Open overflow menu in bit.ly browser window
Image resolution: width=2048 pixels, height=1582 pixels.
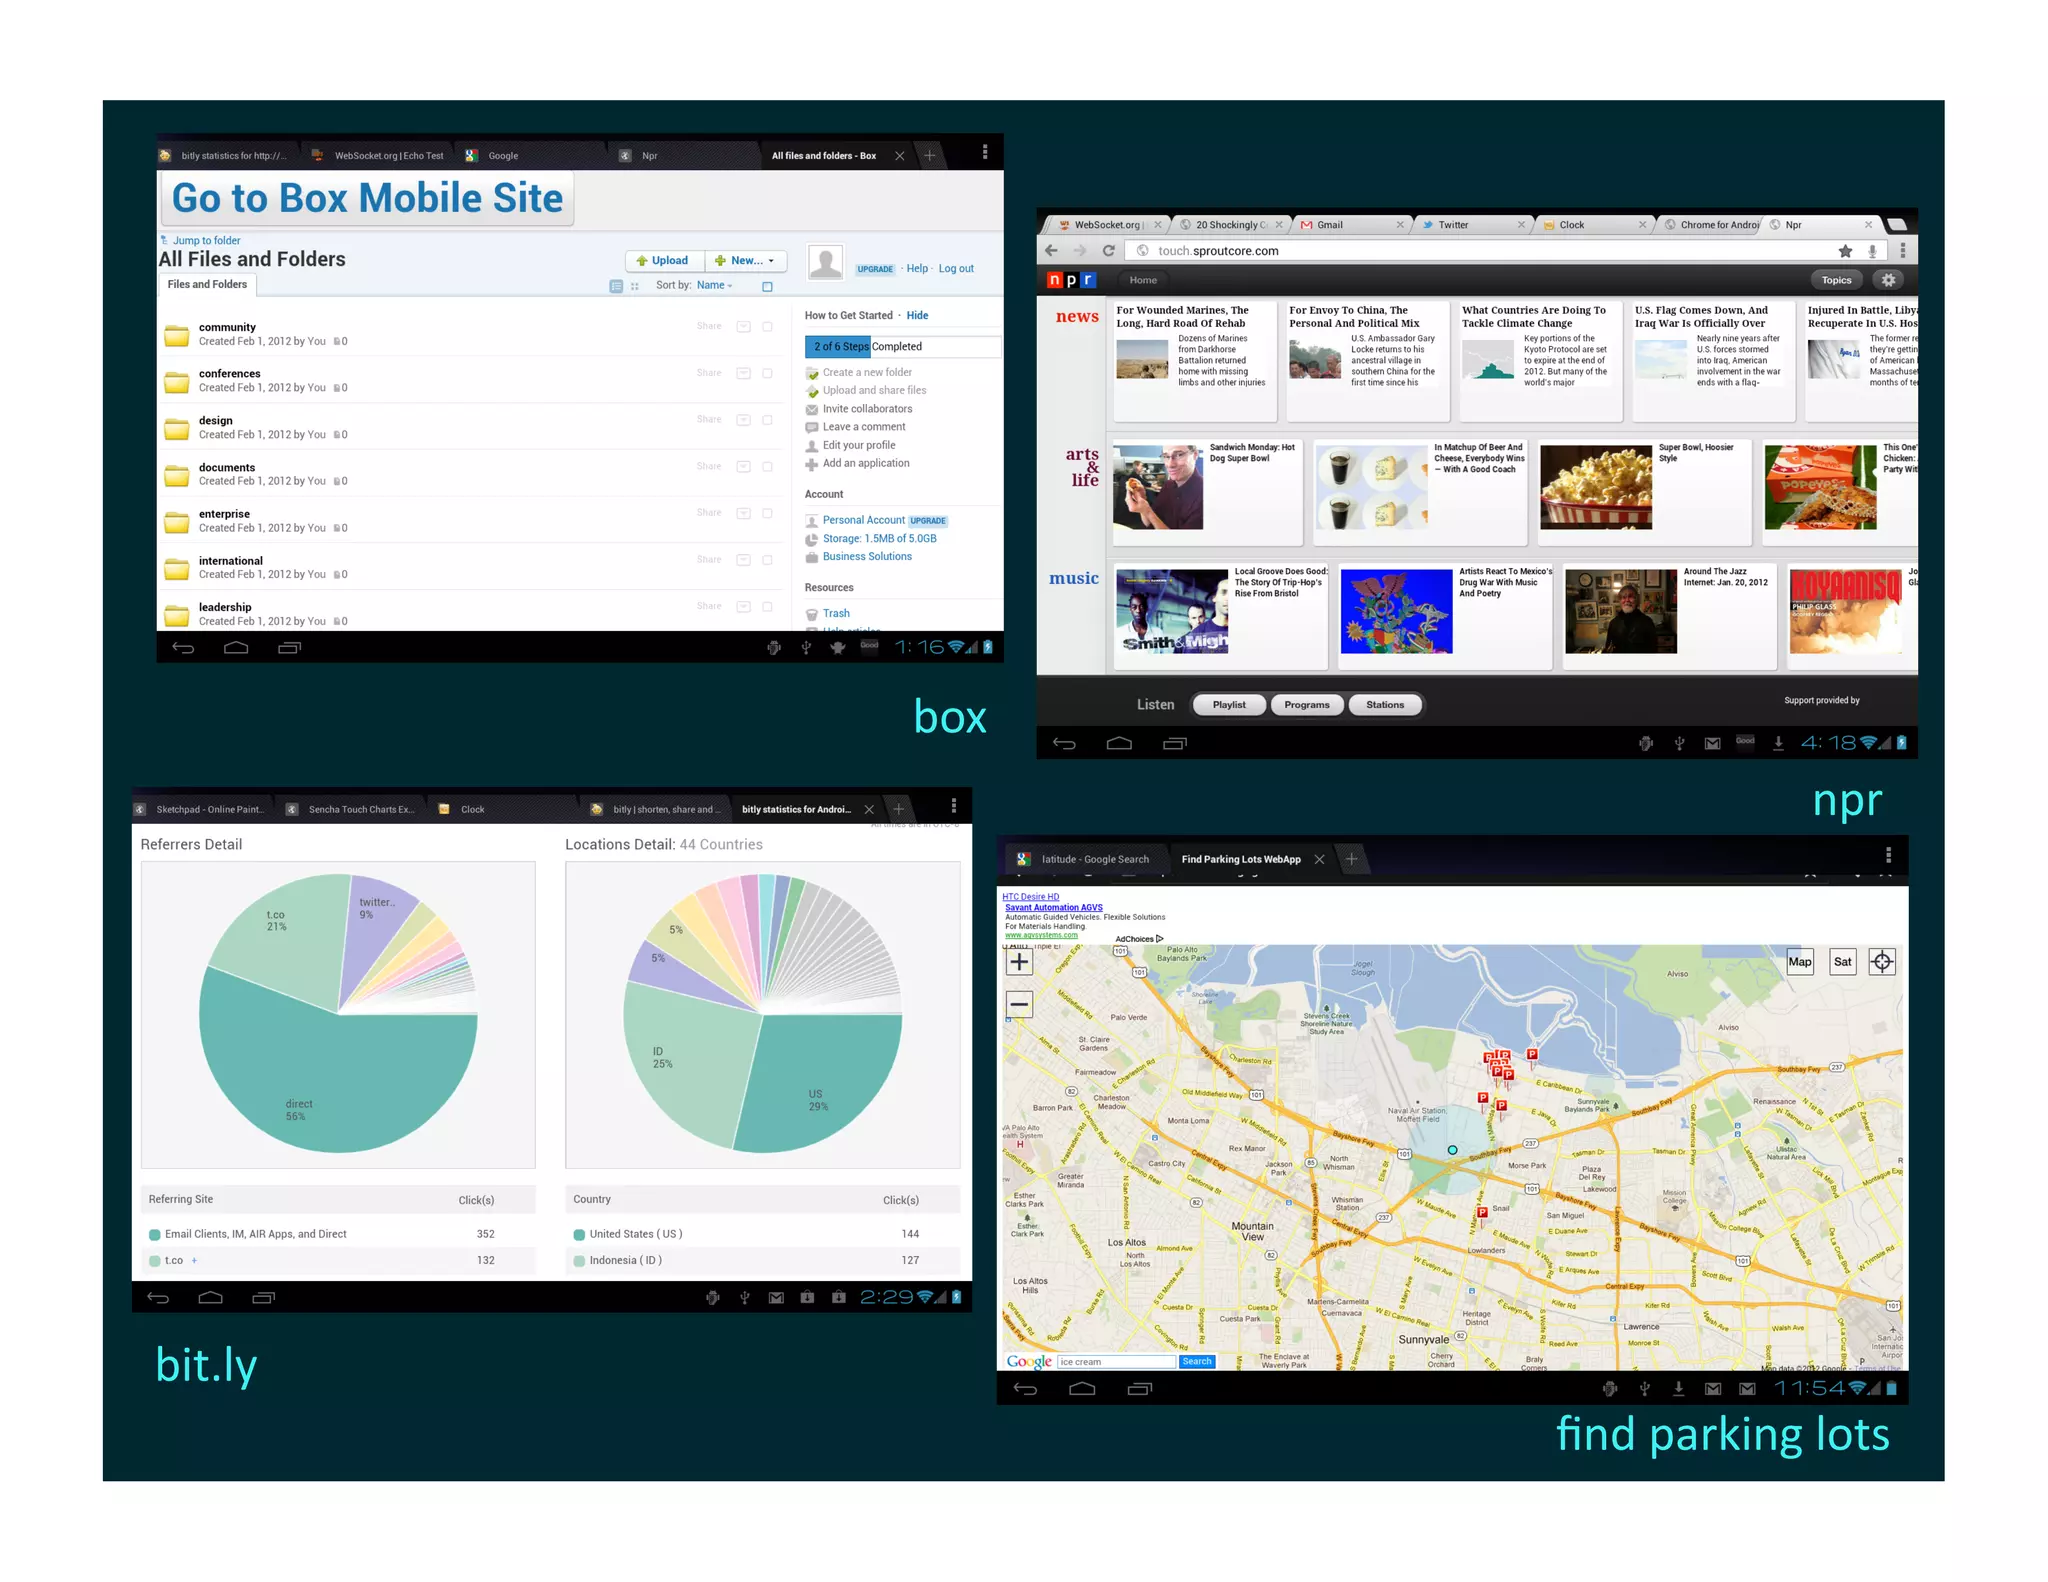coord(953,806)
